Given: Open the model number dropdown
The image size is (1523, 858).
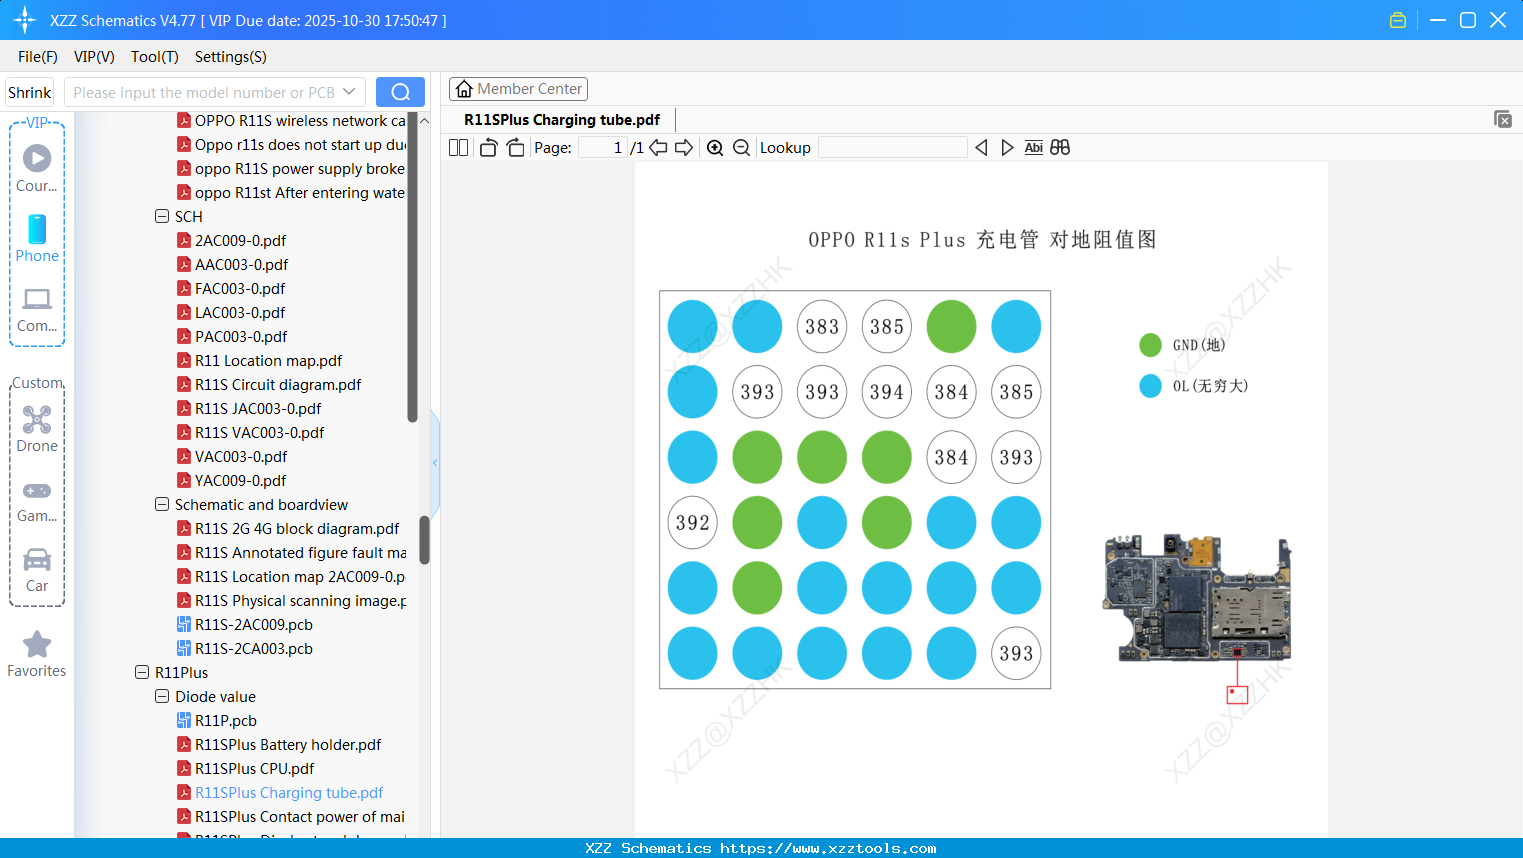Looking at the screenshot, I should coord(349,92).
